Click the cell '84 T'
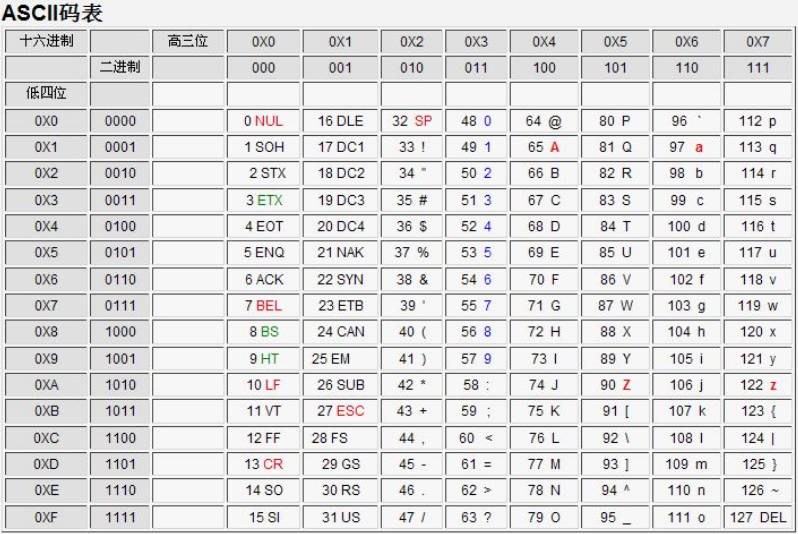 (615, 226)
